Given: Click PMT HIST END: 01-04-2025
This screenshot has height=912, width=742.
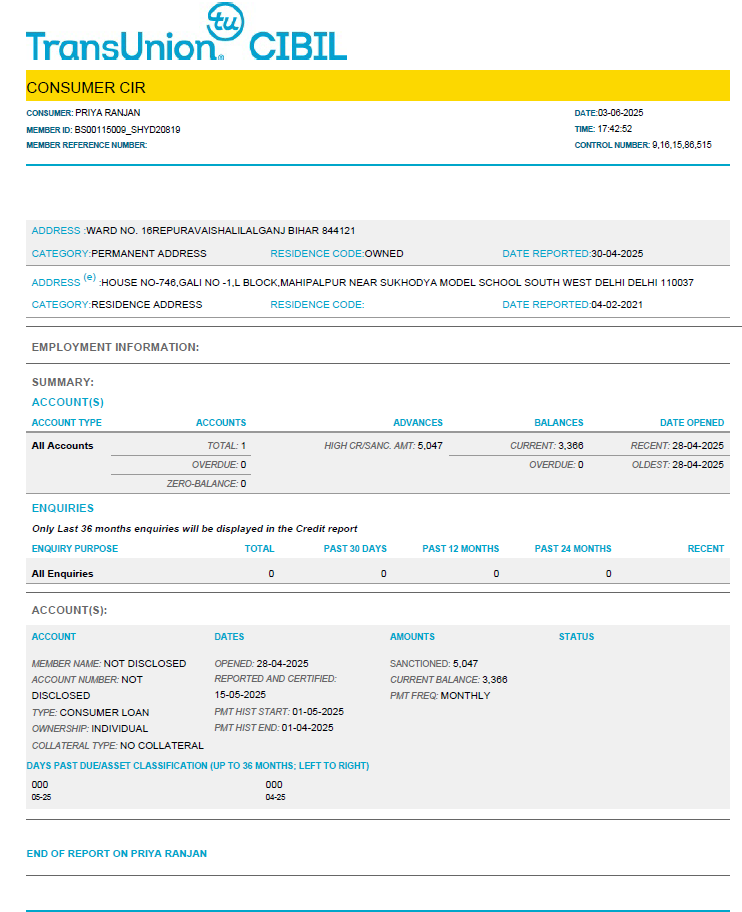Looking at the screenshot, I should pyautogui.click(x=273, y=728).
